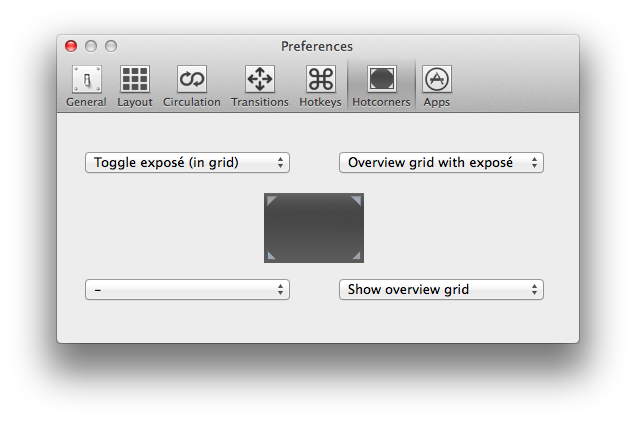636x422 pixels.
Task: Minimize the Preferences window
Action: [91, 46]
